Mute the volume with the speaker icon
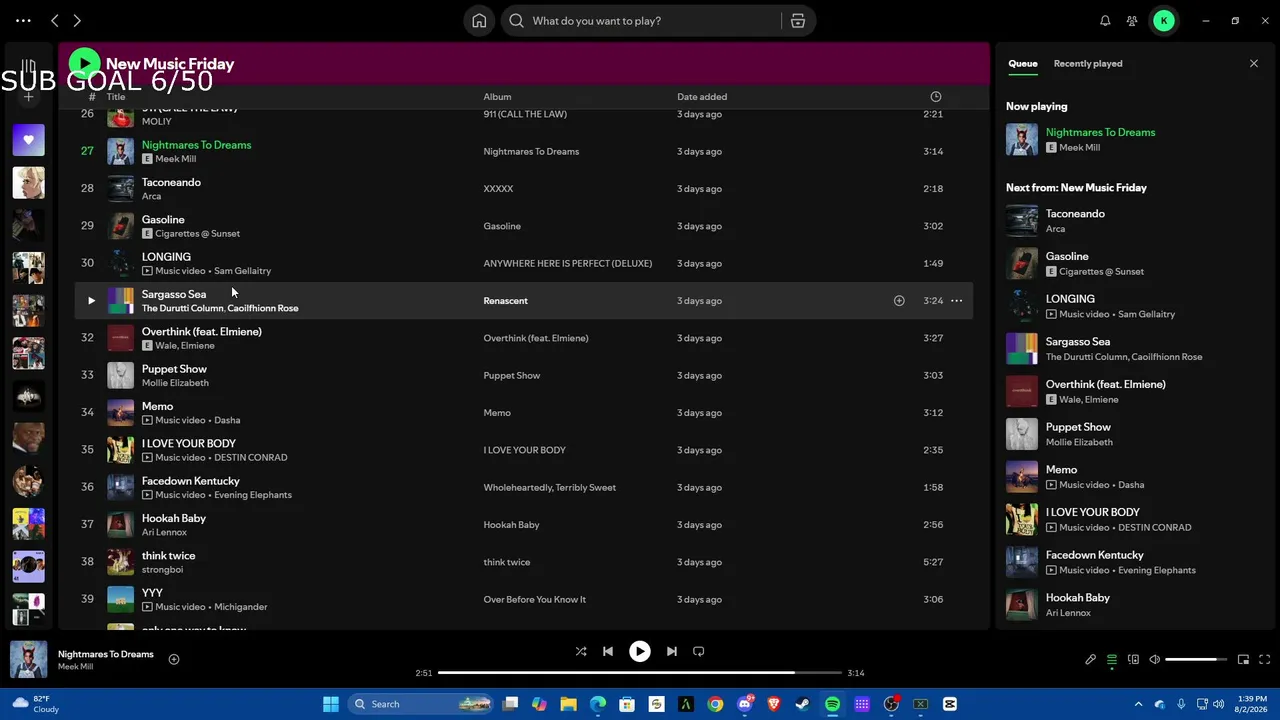The image size is (1280, 720). 1154,659
